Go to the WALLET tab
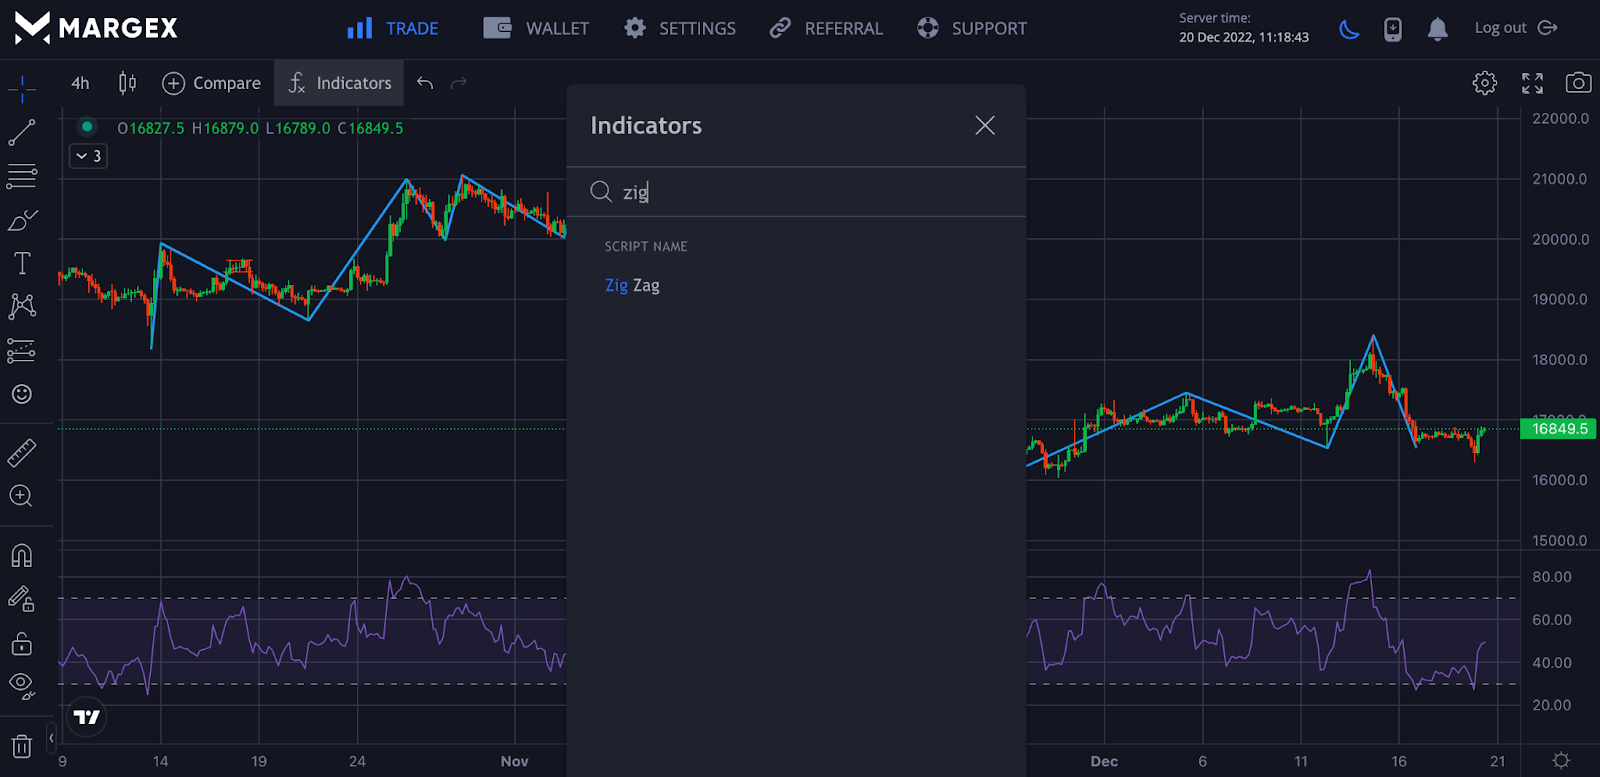Image resolution: width=1600 pixels, height=777 pixels. click(x=537, y=29)
